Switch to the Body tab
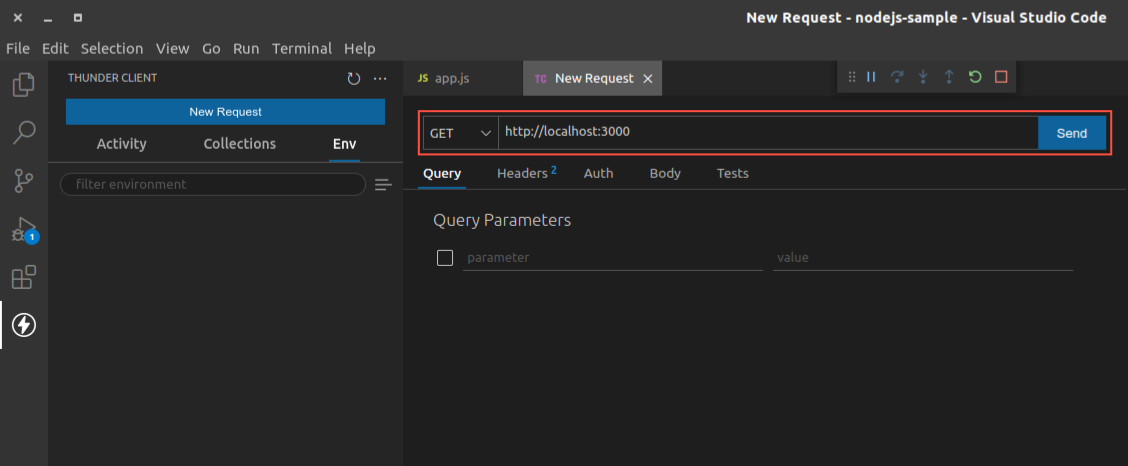This screenshot has width=1128, height=466. point(665,173)
